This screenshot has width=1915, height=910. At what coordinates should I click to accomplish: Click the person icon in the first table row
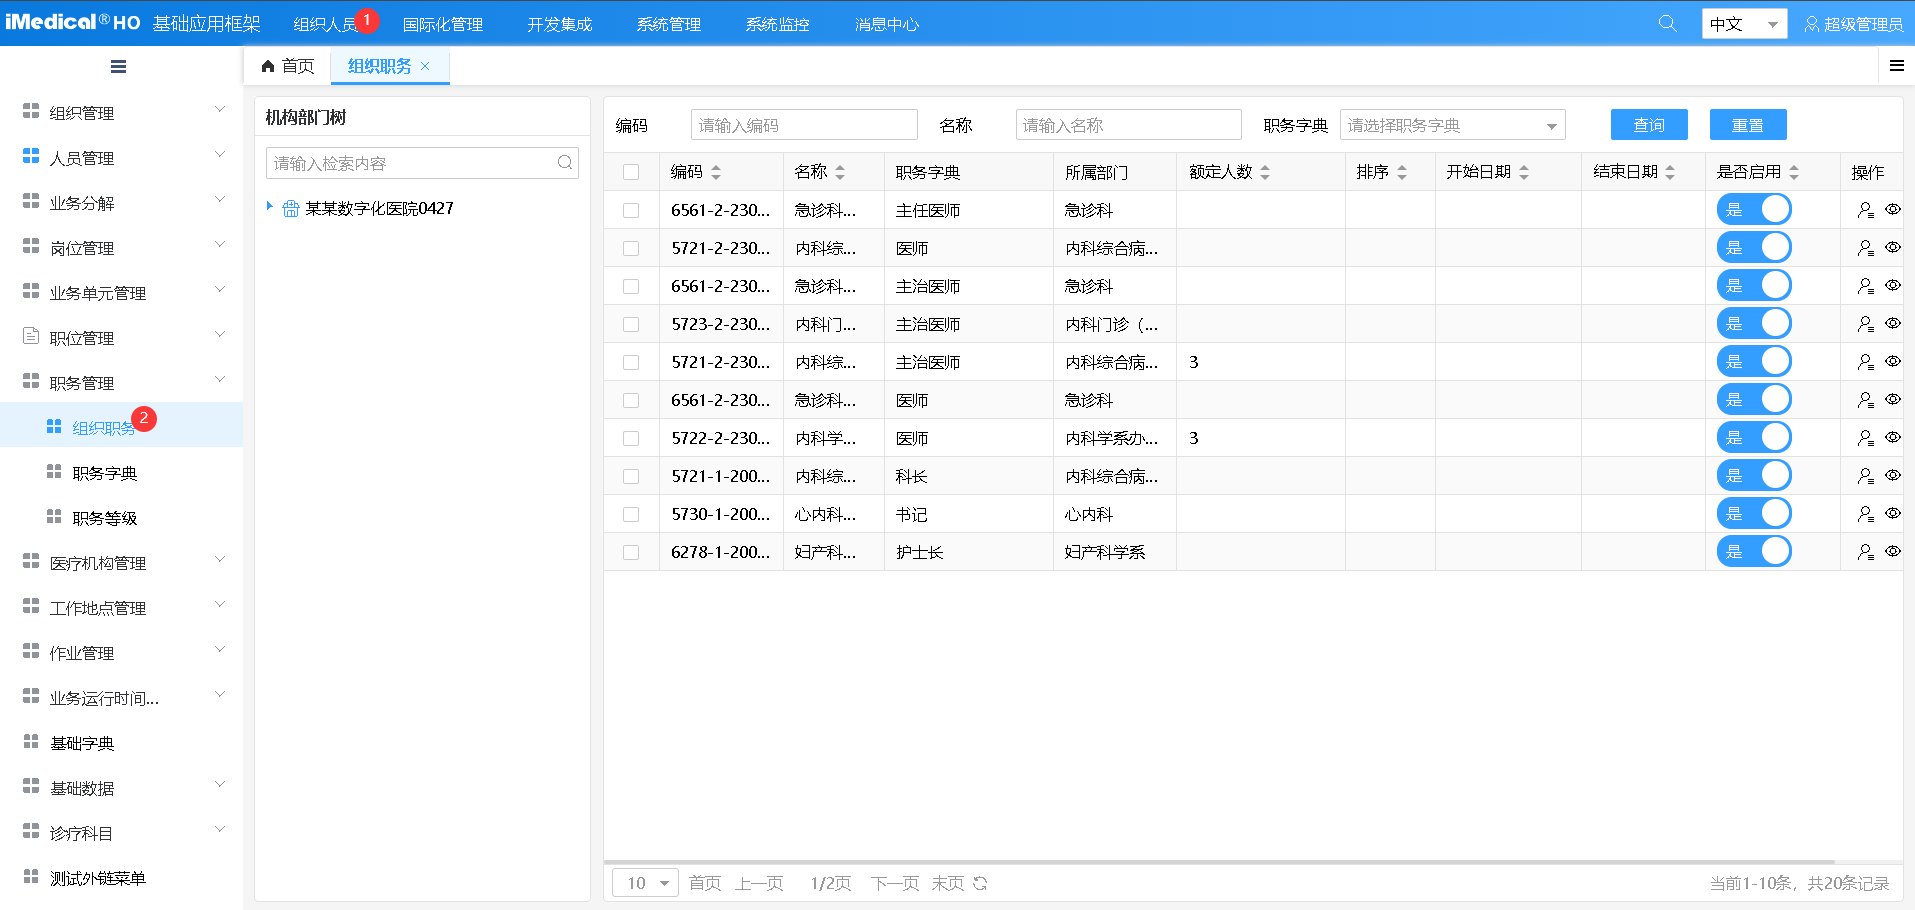(x=1865, y=210)
